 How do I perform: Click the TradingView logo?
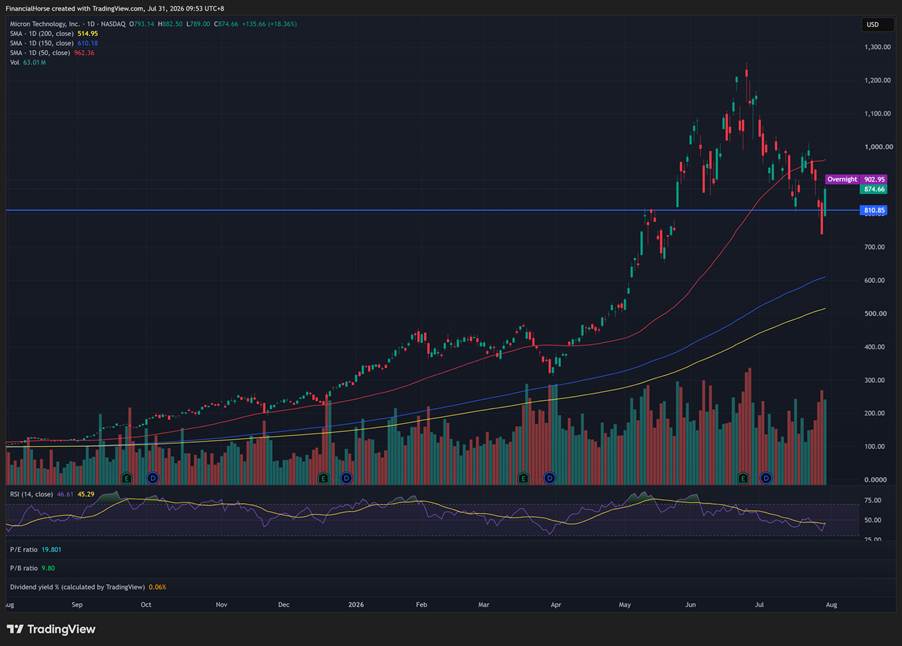tap(51, 629)
